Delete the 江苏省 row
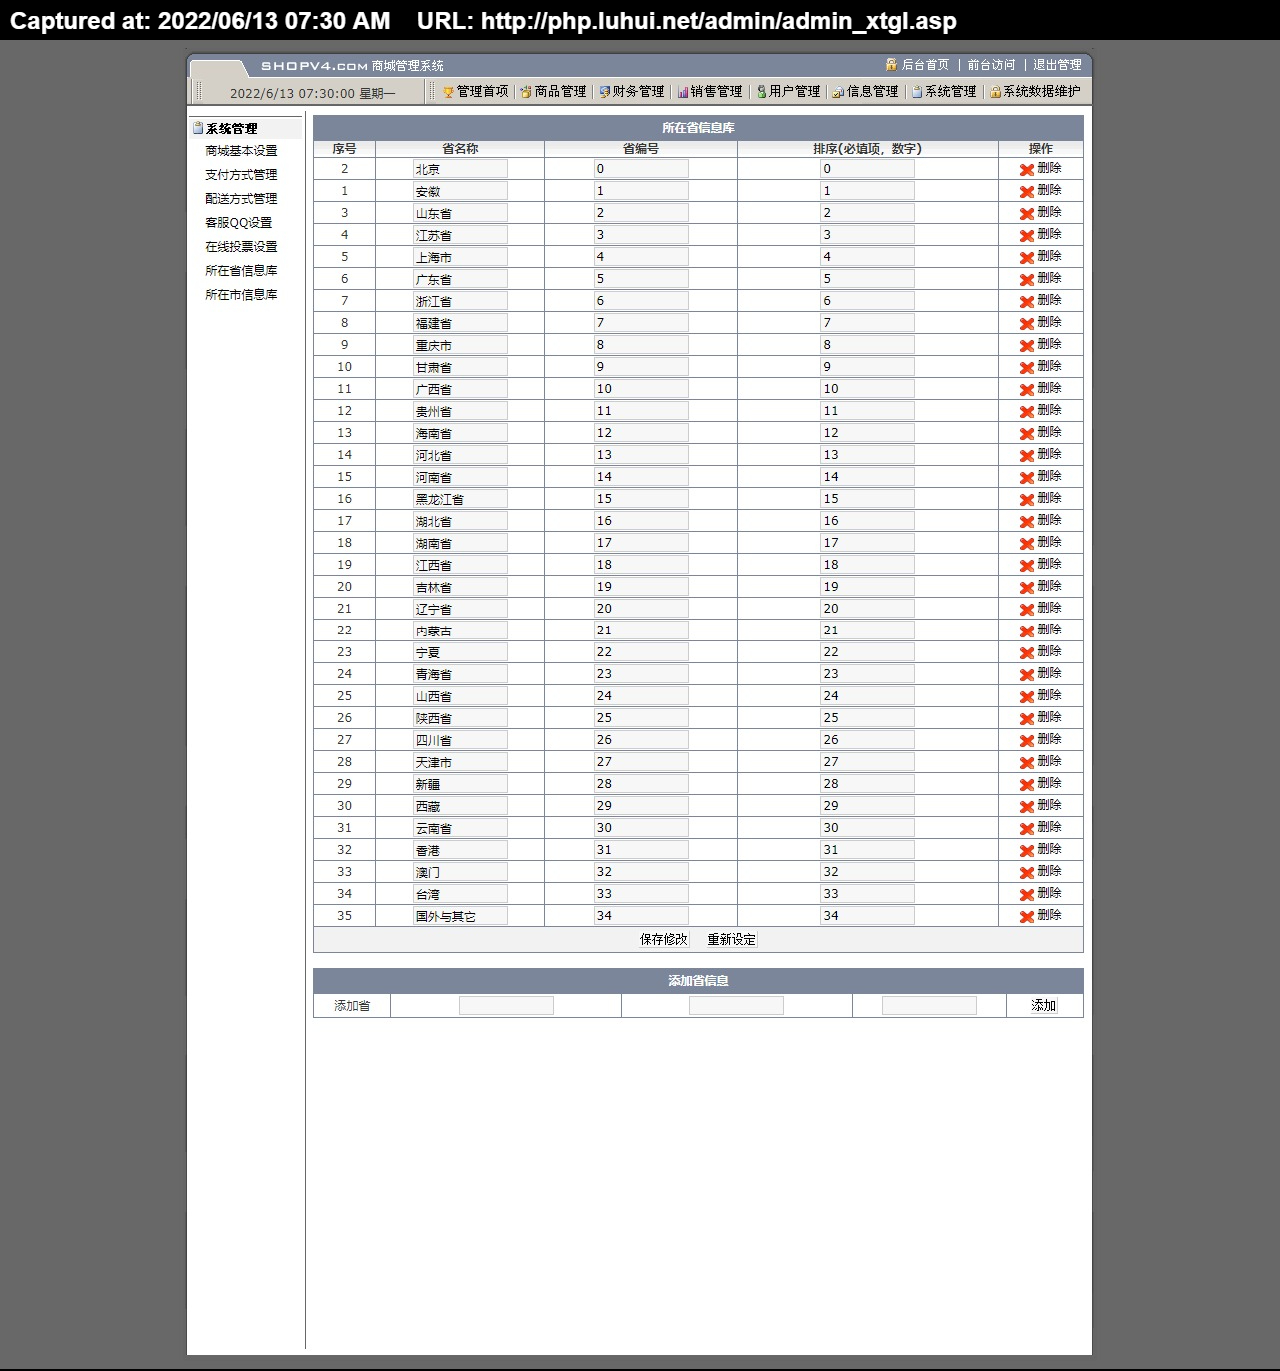This screenshot has width=1280, height=1371. (x=1040, y=235)
